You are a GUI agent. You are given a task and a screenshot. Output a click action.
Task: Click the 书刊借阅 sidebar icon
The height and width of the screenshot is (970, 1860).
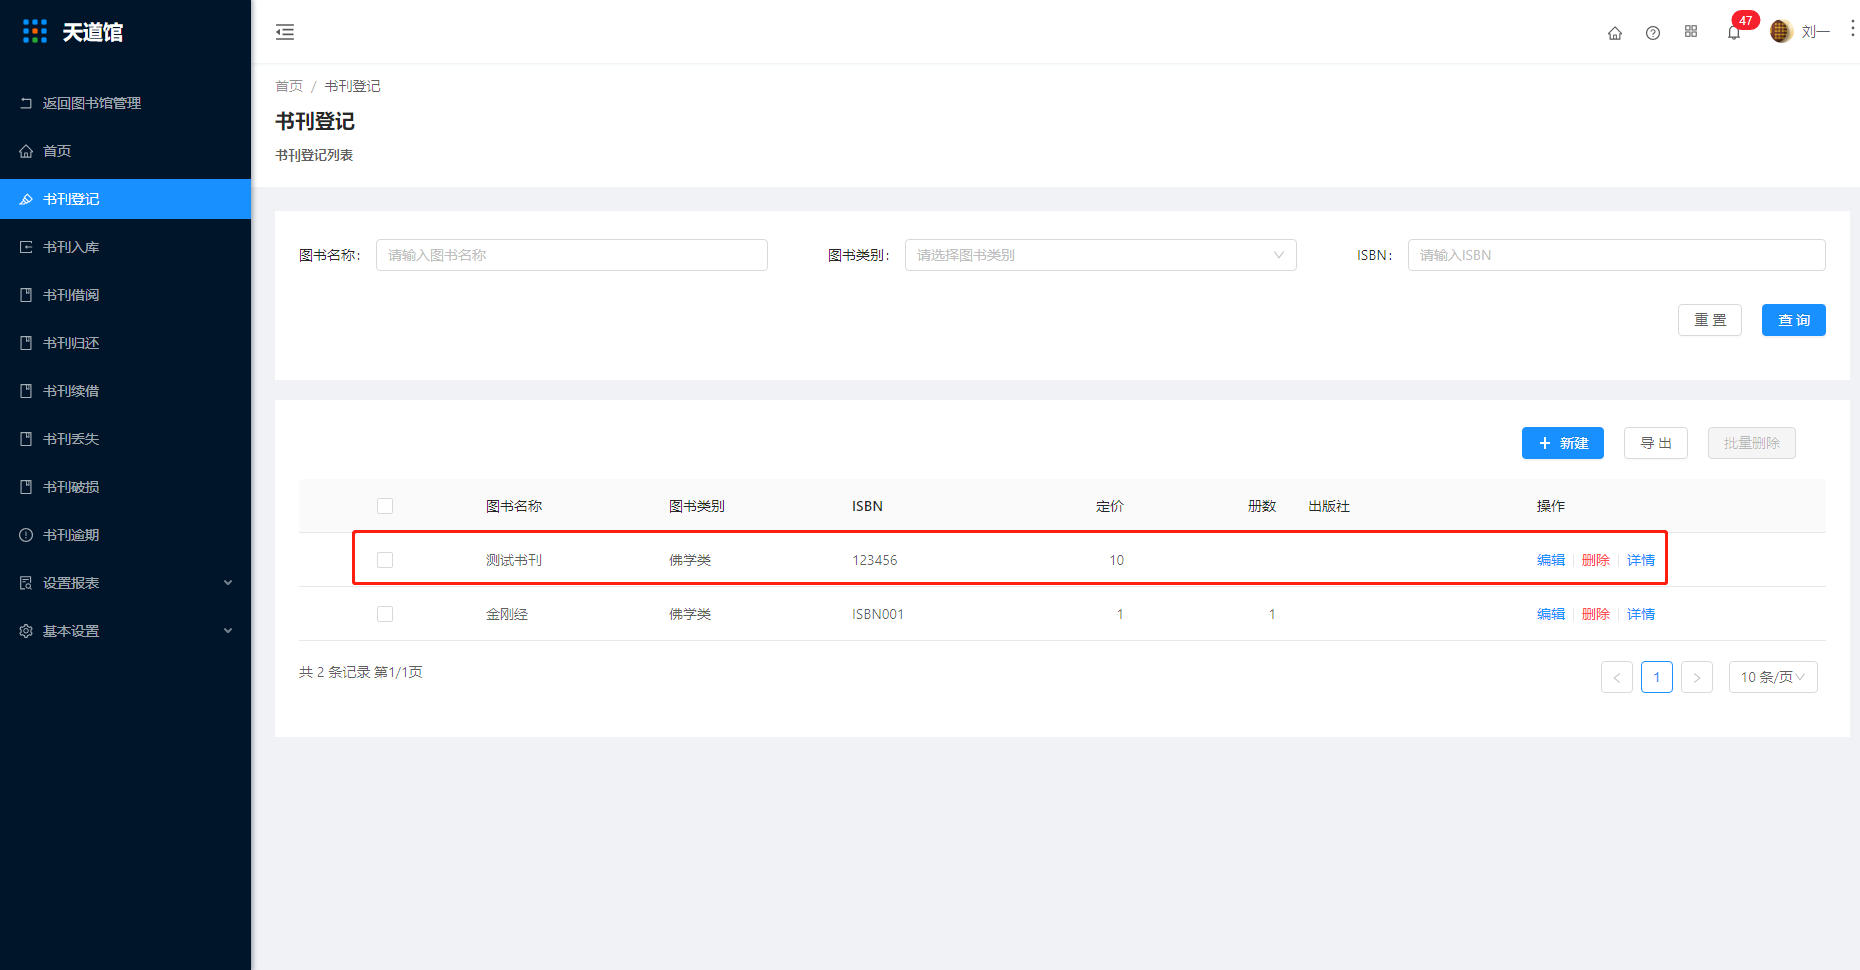coord(26,295)
